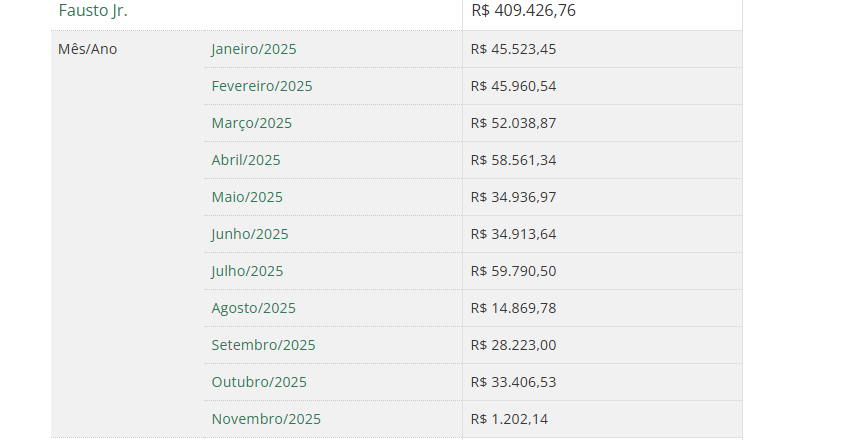Click the July value R$ 59.790,50
This screenshot has width=850, height=440.
pos(513,271)
